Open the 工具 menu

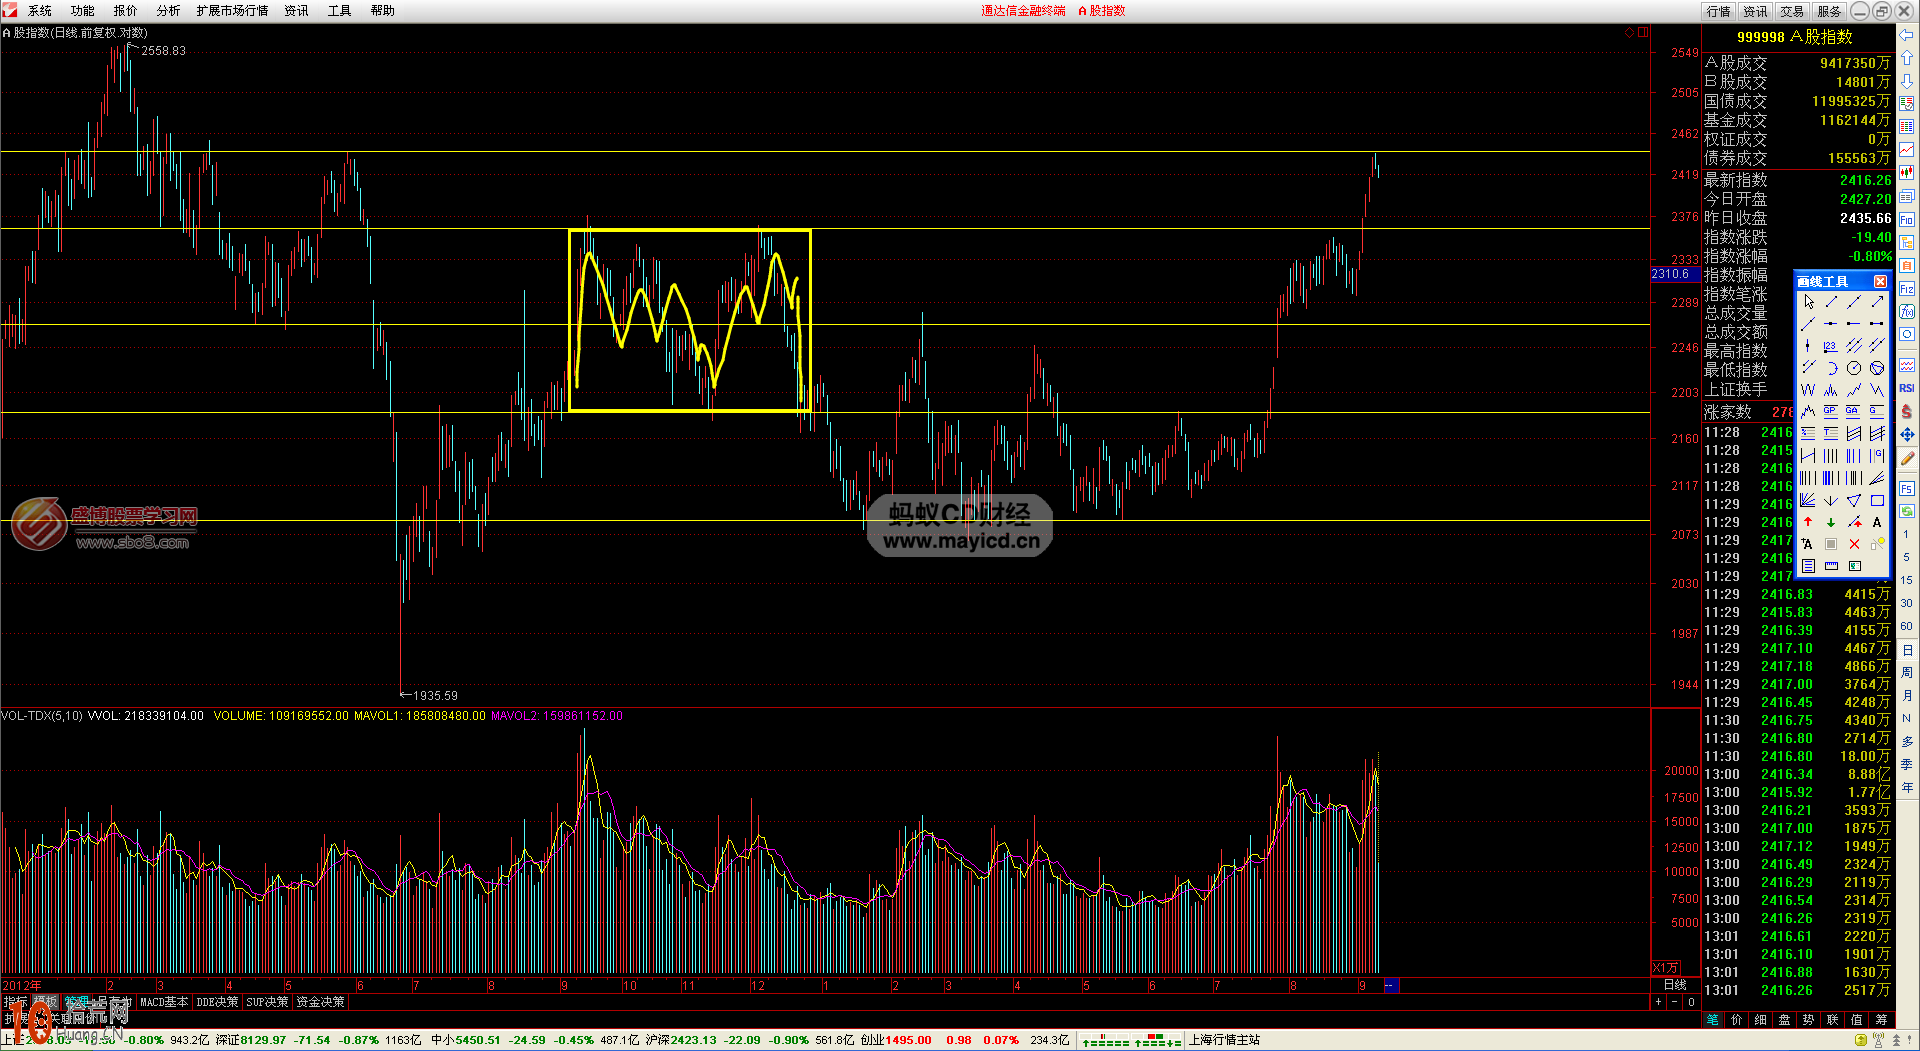point(340,11)
